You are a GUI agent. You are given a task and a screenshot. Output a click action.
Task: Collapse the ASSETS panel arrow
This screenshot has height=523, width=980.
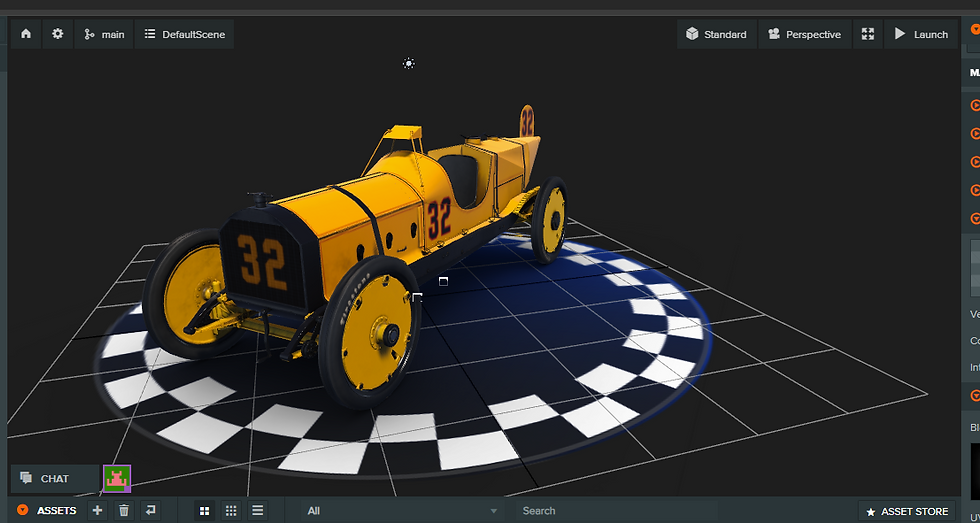[x=23, y=511]
